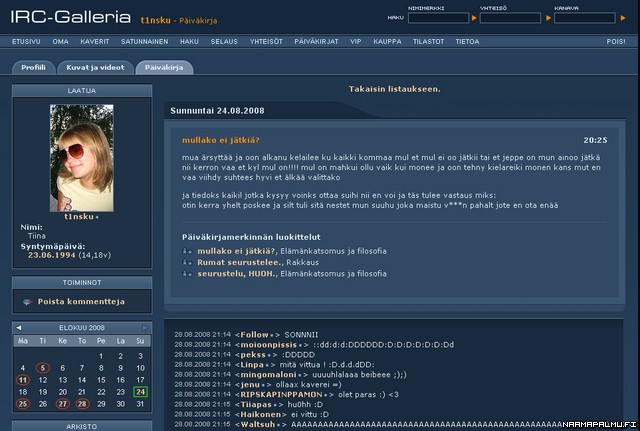This screenshot has height=431, width=640.
Task: Click icon next to 'Rumat seurustelee.' entry
Action: pos(187,263)
